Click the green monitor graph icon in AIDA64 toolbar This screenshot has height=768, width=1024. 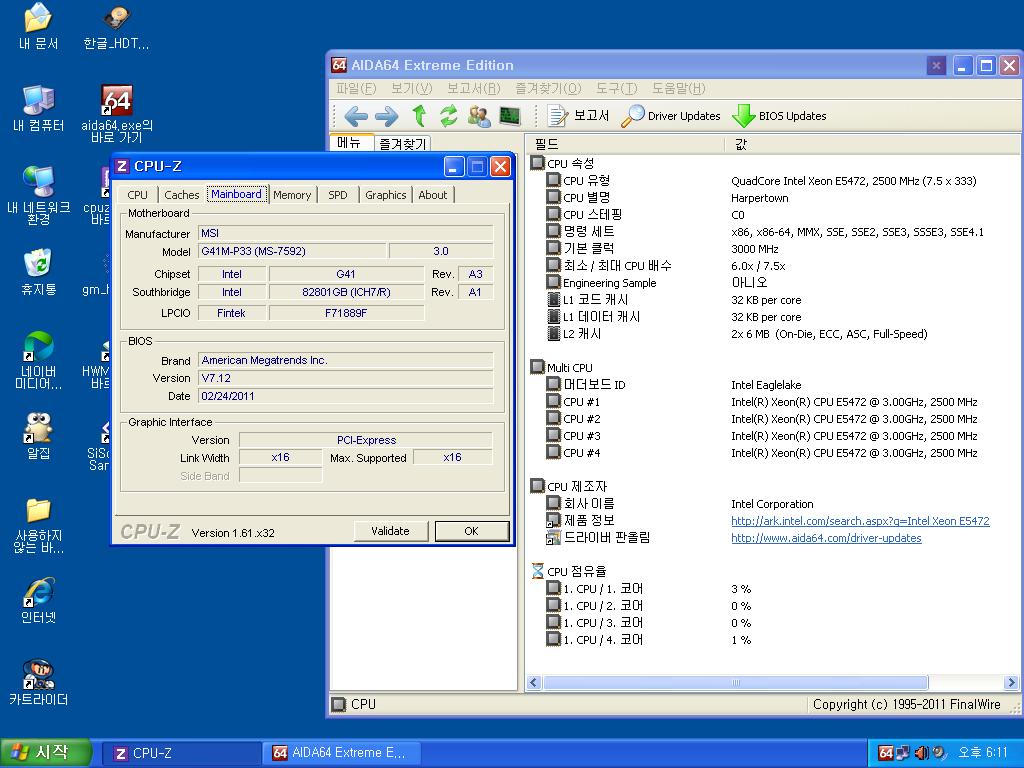(509, 116)
